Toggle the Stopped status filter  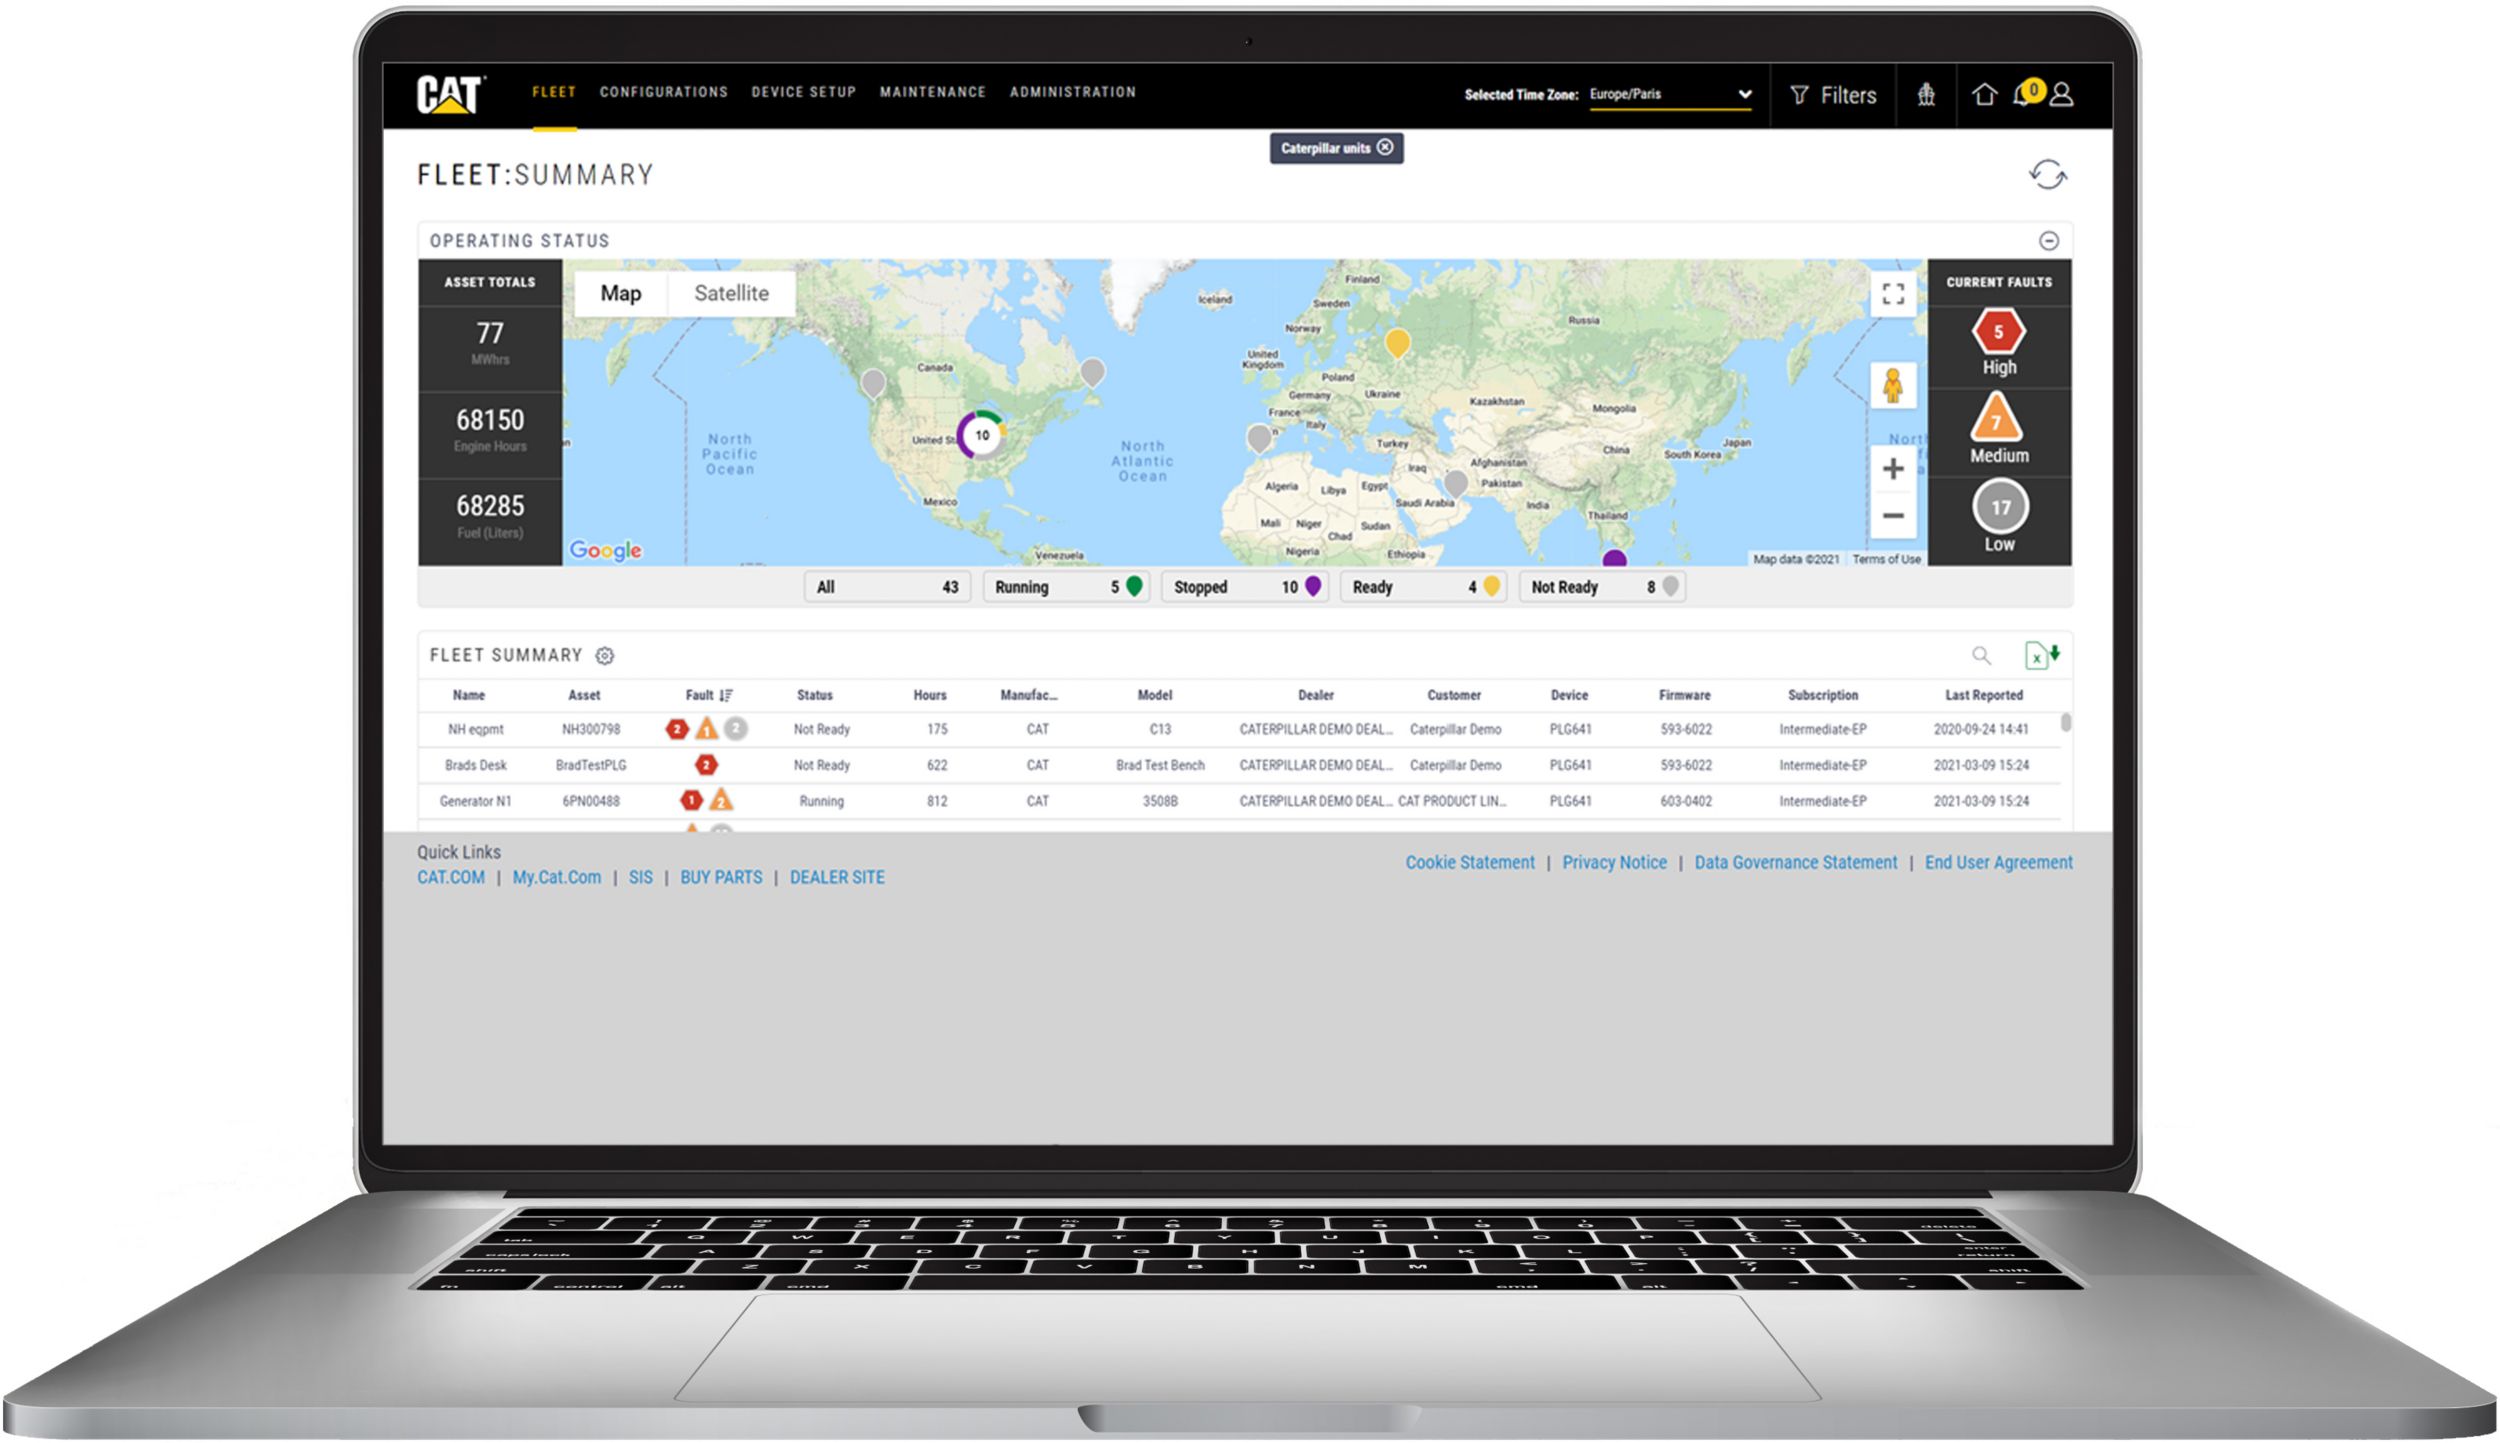pyautogui.click(x=1244, y=587)
